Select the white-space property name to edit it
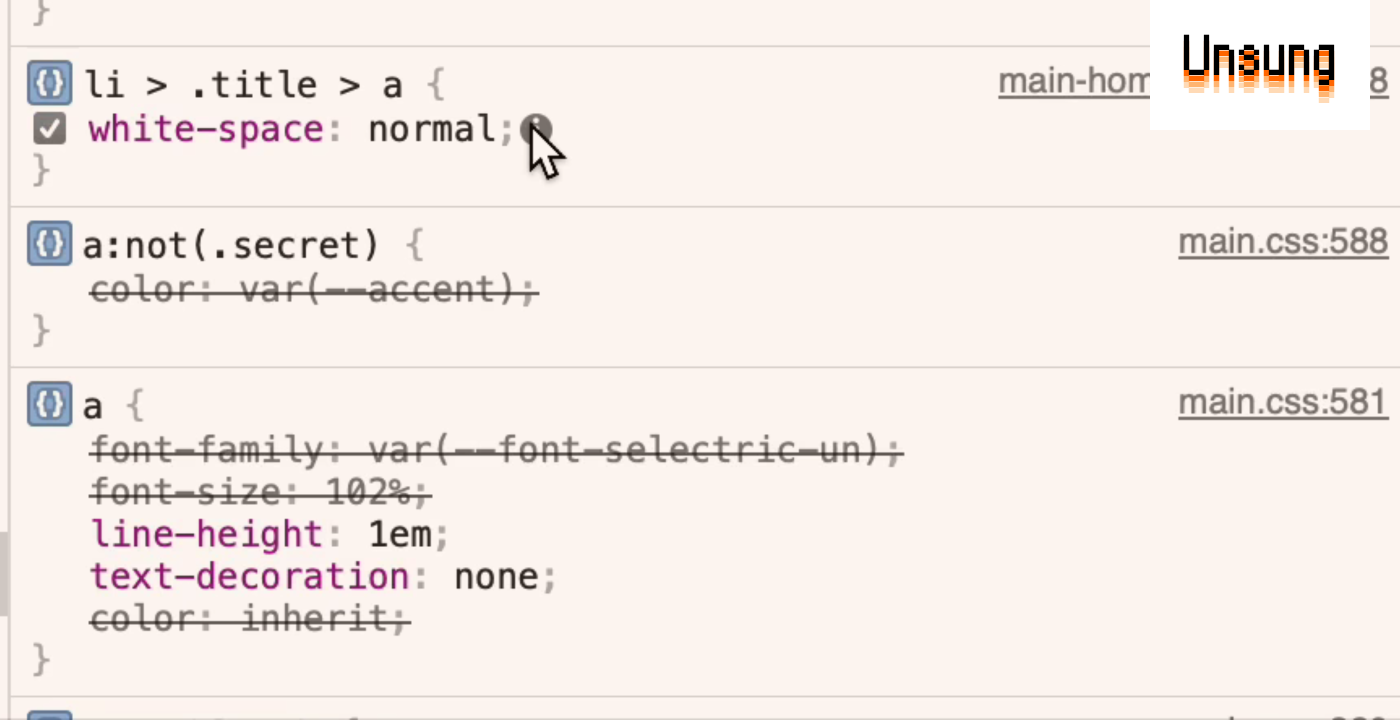The image size is (1400, 720). pos(205,129)
